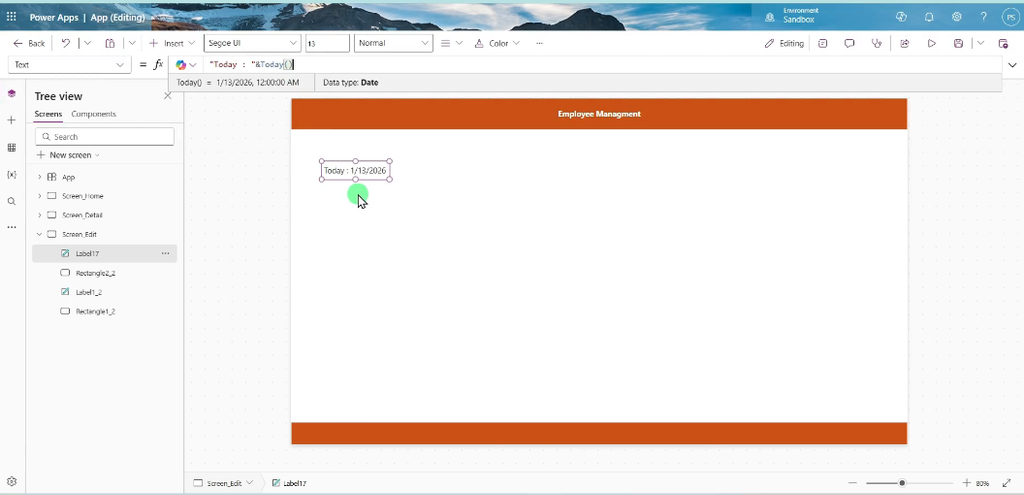This screenshot has height=495, width=1024.
Task: Open the Normal font weight dropdown
Action: [393, 43]
